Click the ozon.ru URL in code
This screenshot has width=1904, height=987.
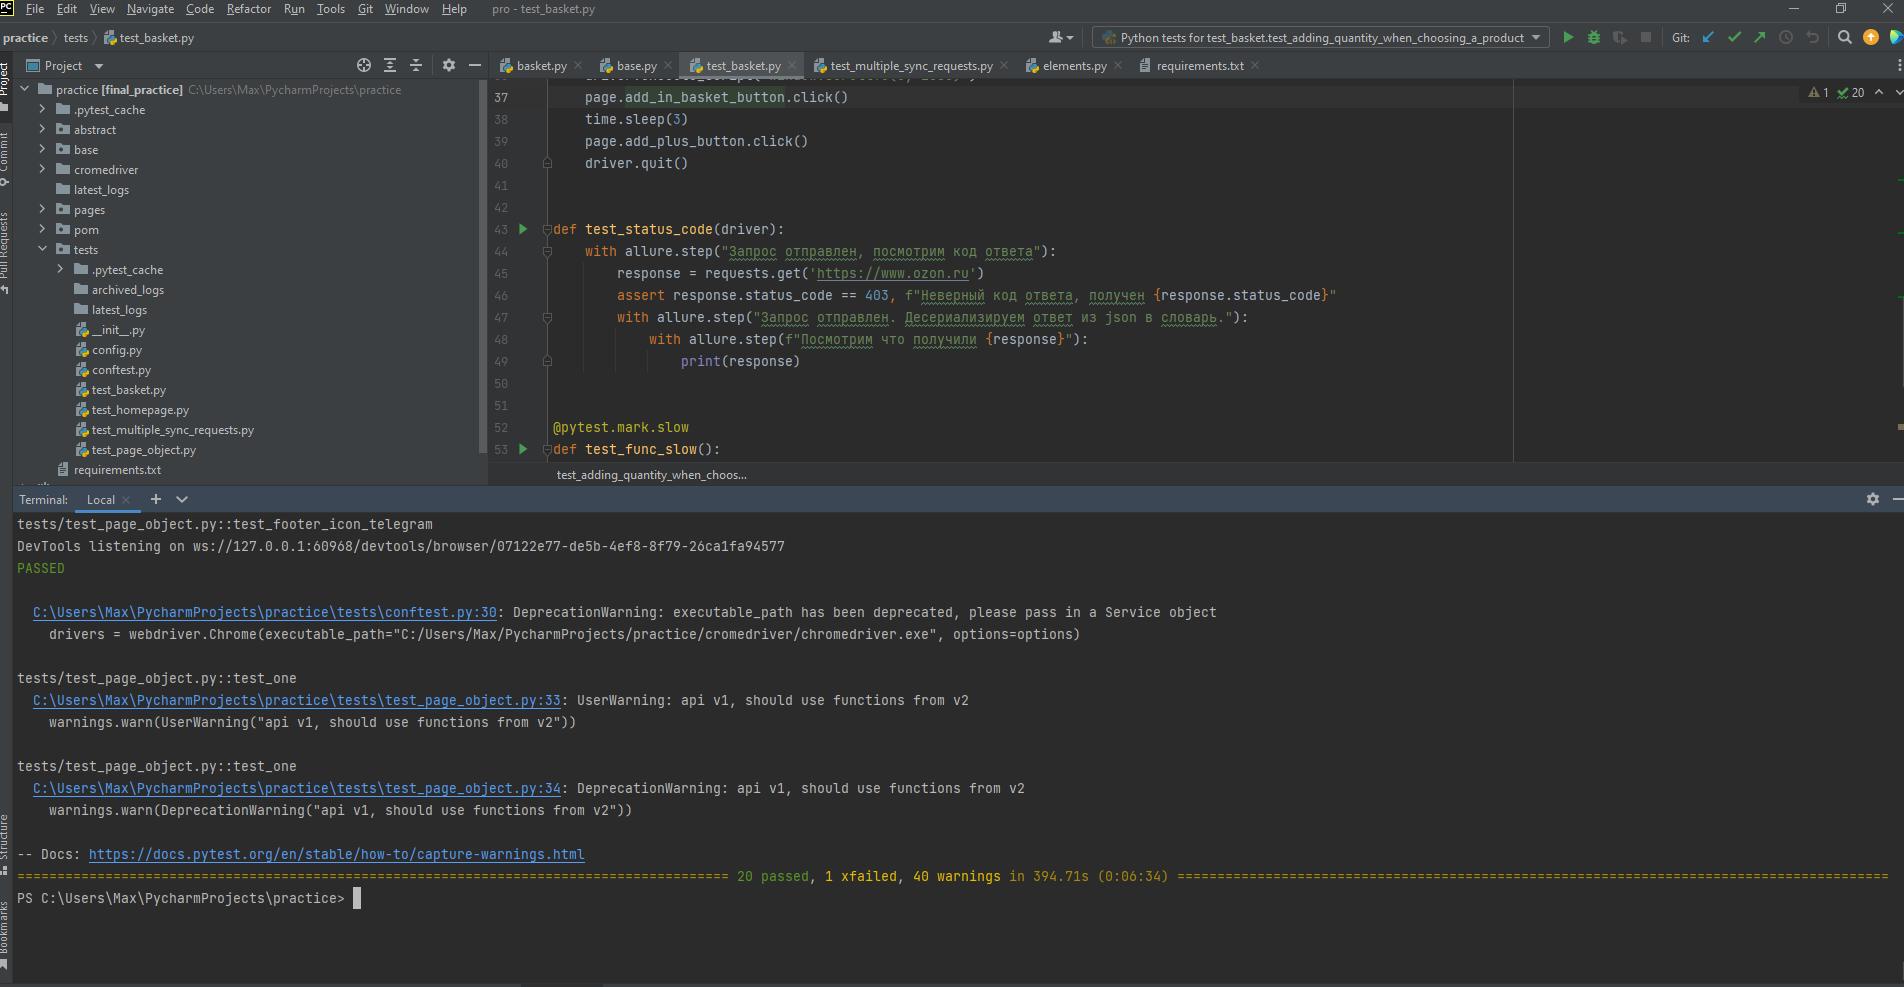click(892, 273)
